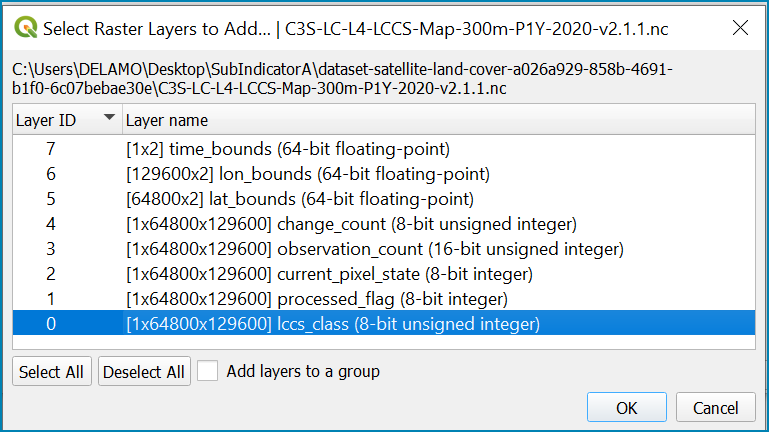Select the change_count layer row
The image size is (769, 432).
pos(384,224)
